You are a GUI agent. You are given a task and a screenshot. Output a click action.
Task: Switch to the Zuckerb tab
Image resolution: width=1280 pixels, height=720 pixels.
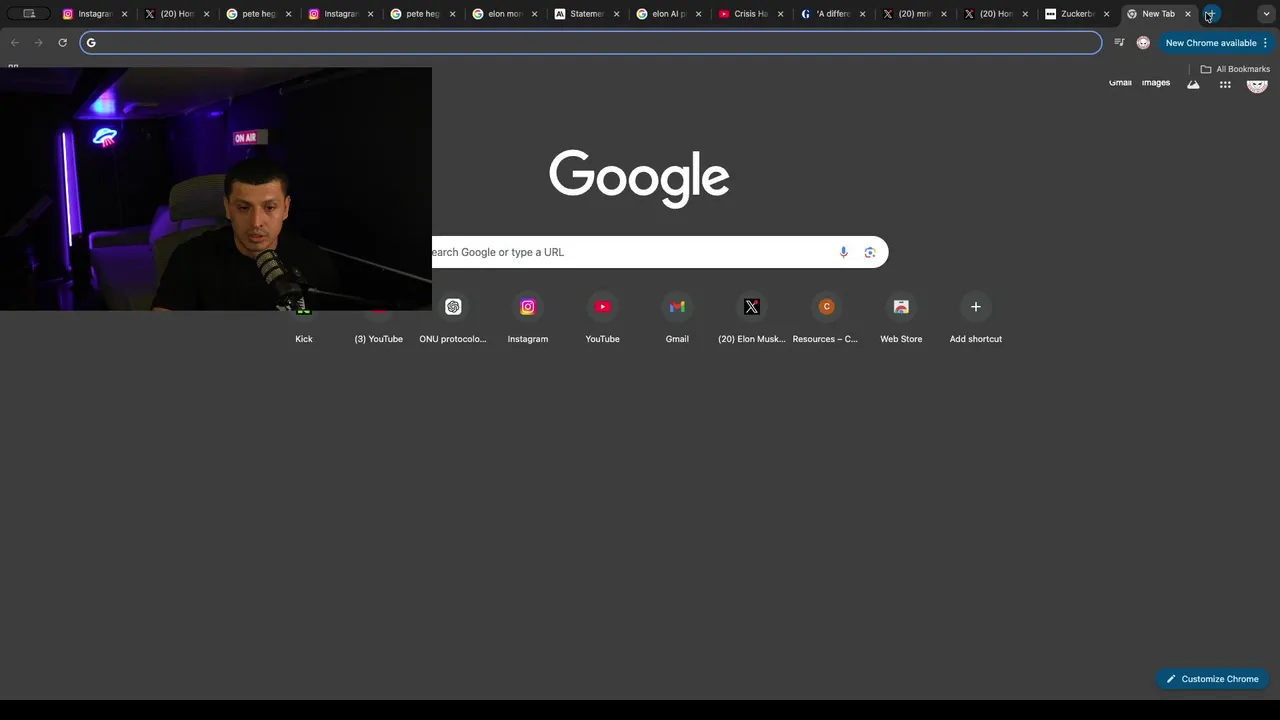[1078, 14]
